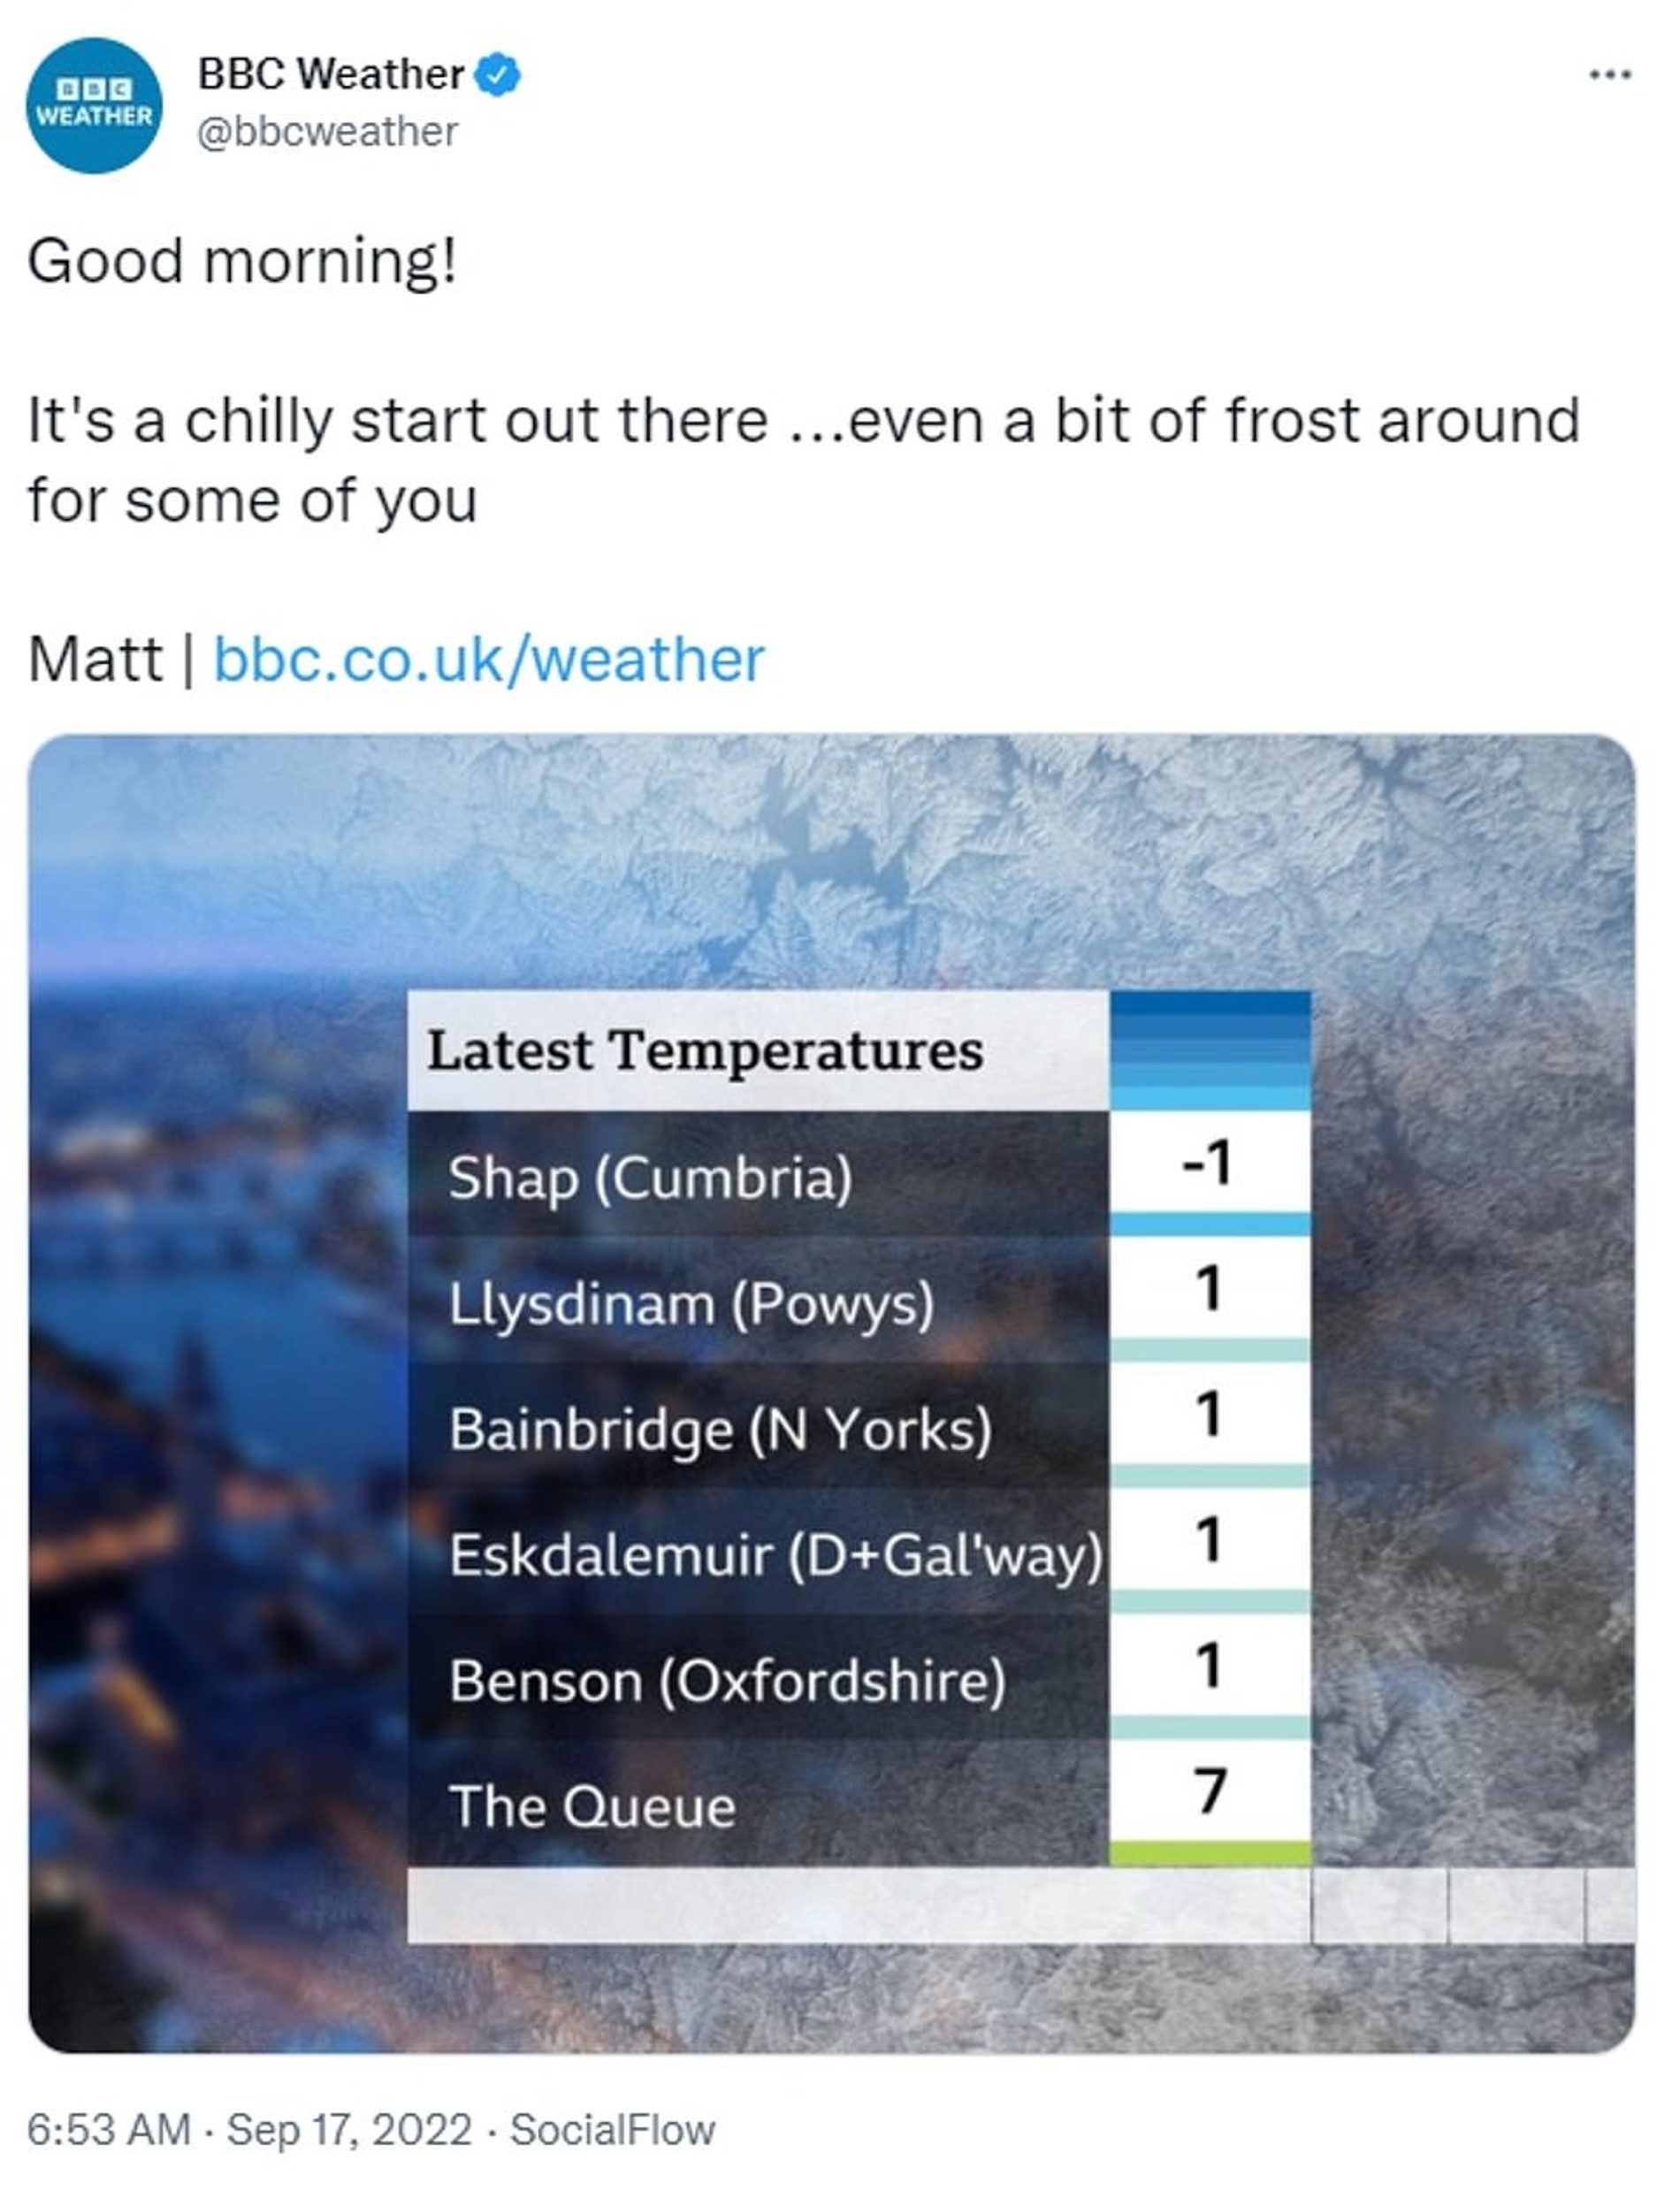Click the SocialFlow source label
Image resolution: width=1680 pixels, height=2190 pixels.
612,2129
